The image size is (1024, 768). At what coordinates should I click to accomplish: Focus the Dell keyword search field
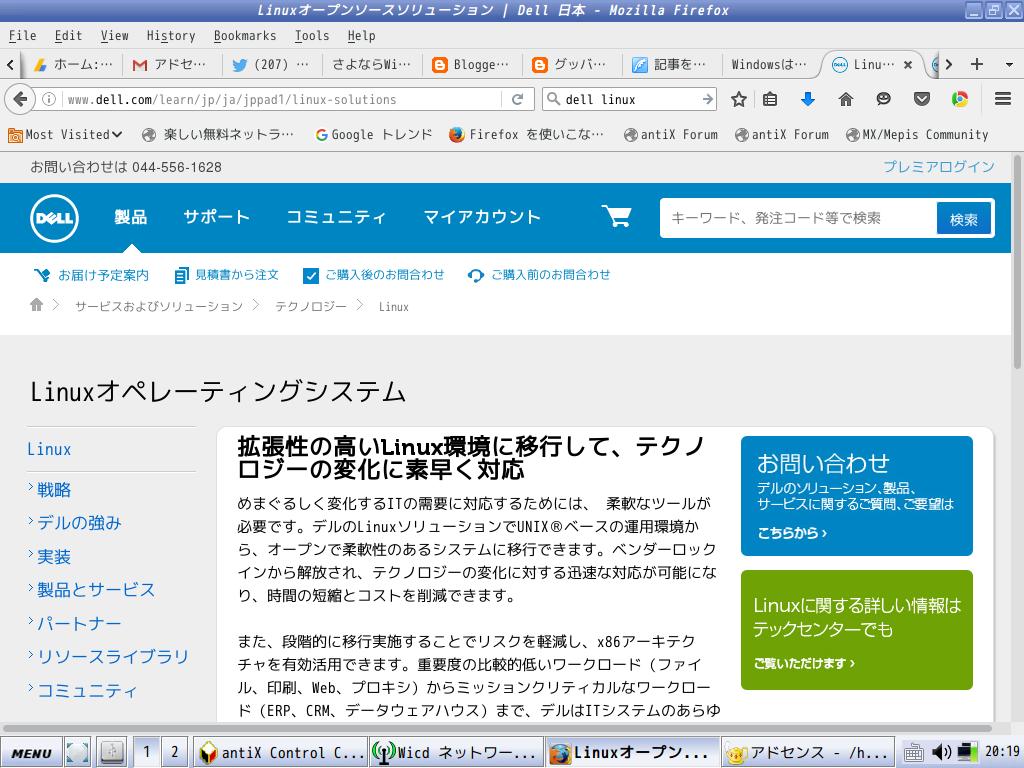point(798,218)
